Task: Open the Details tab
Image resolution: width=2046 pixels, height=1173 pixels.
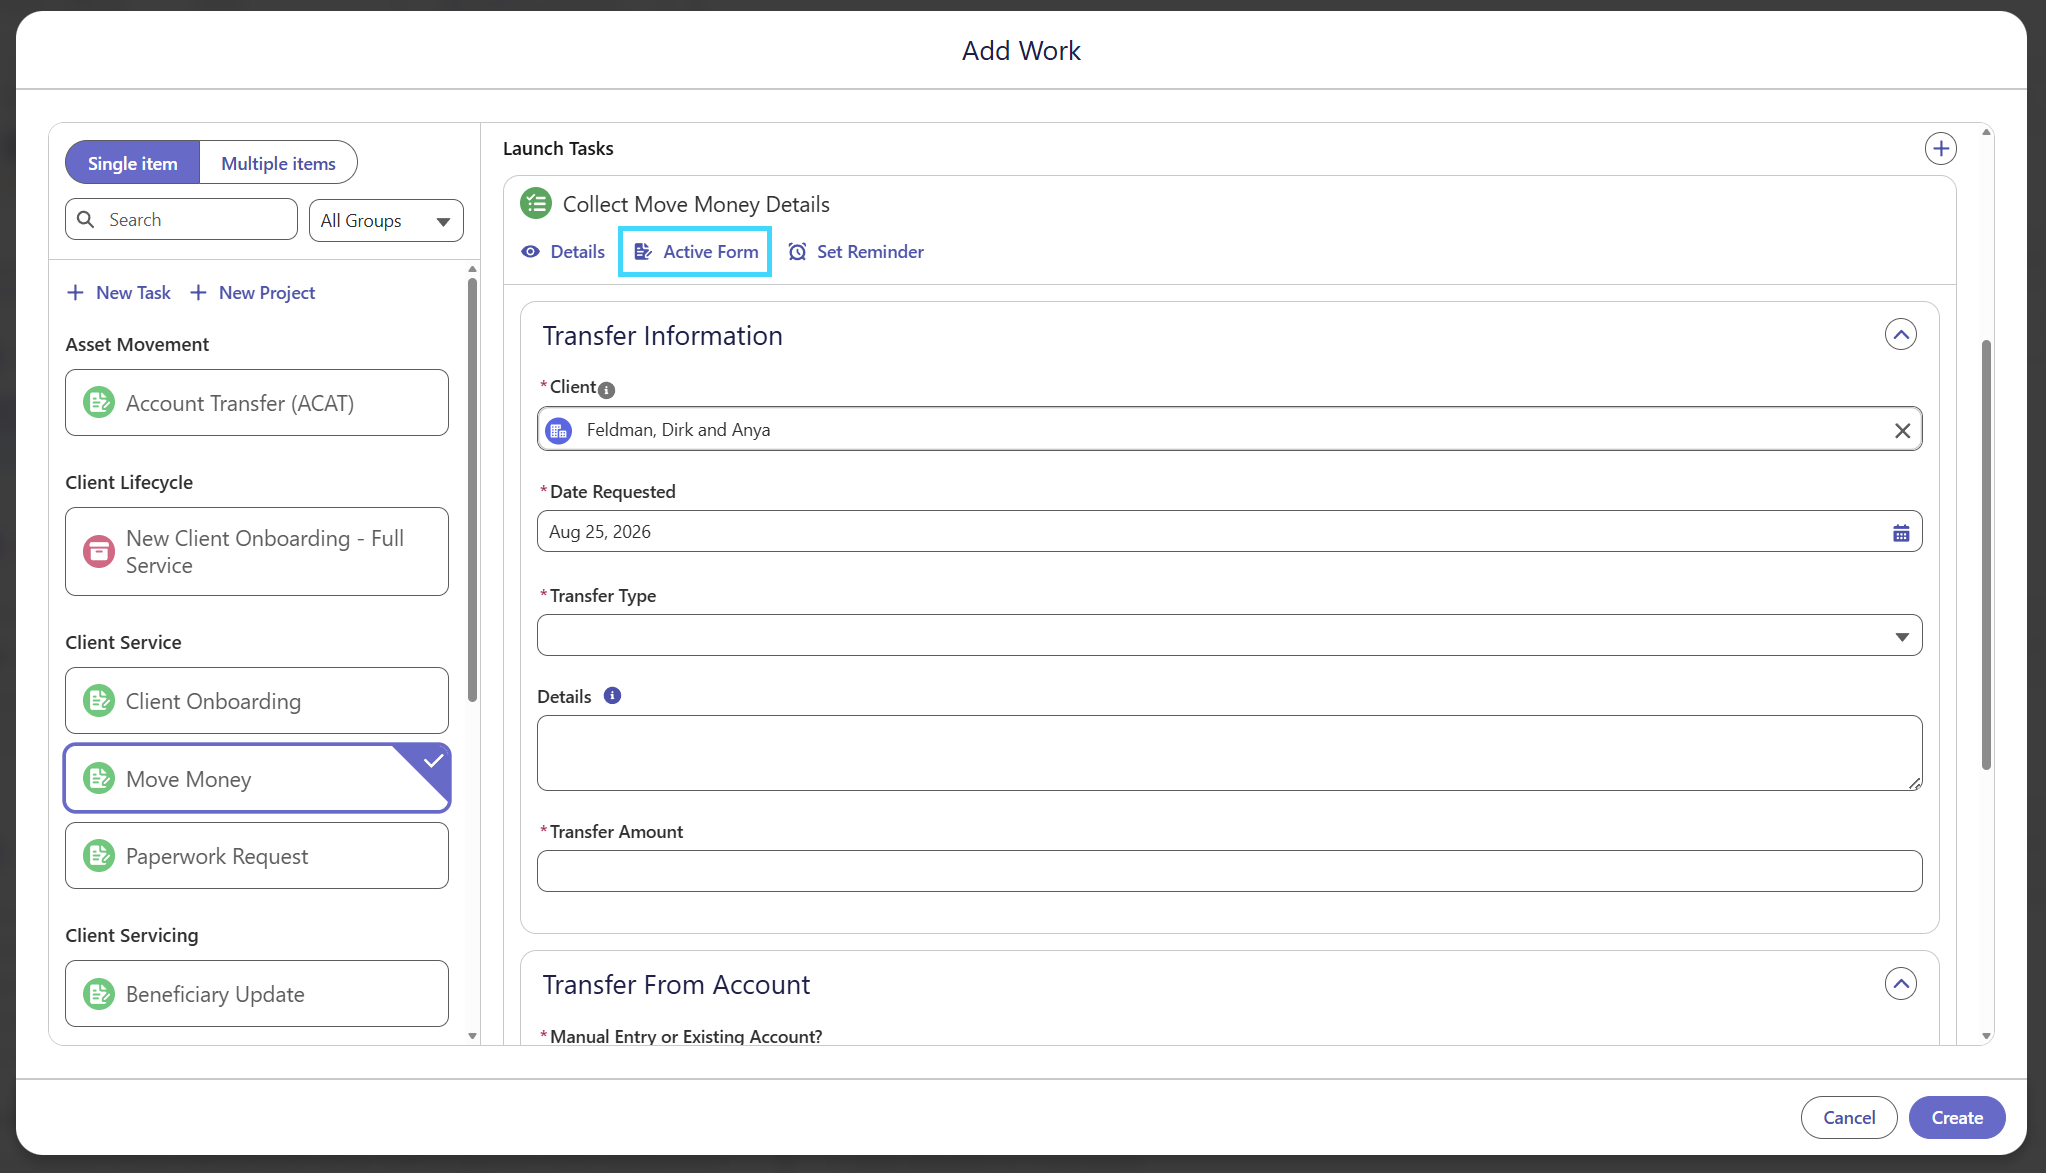Action: coord(563,252)
